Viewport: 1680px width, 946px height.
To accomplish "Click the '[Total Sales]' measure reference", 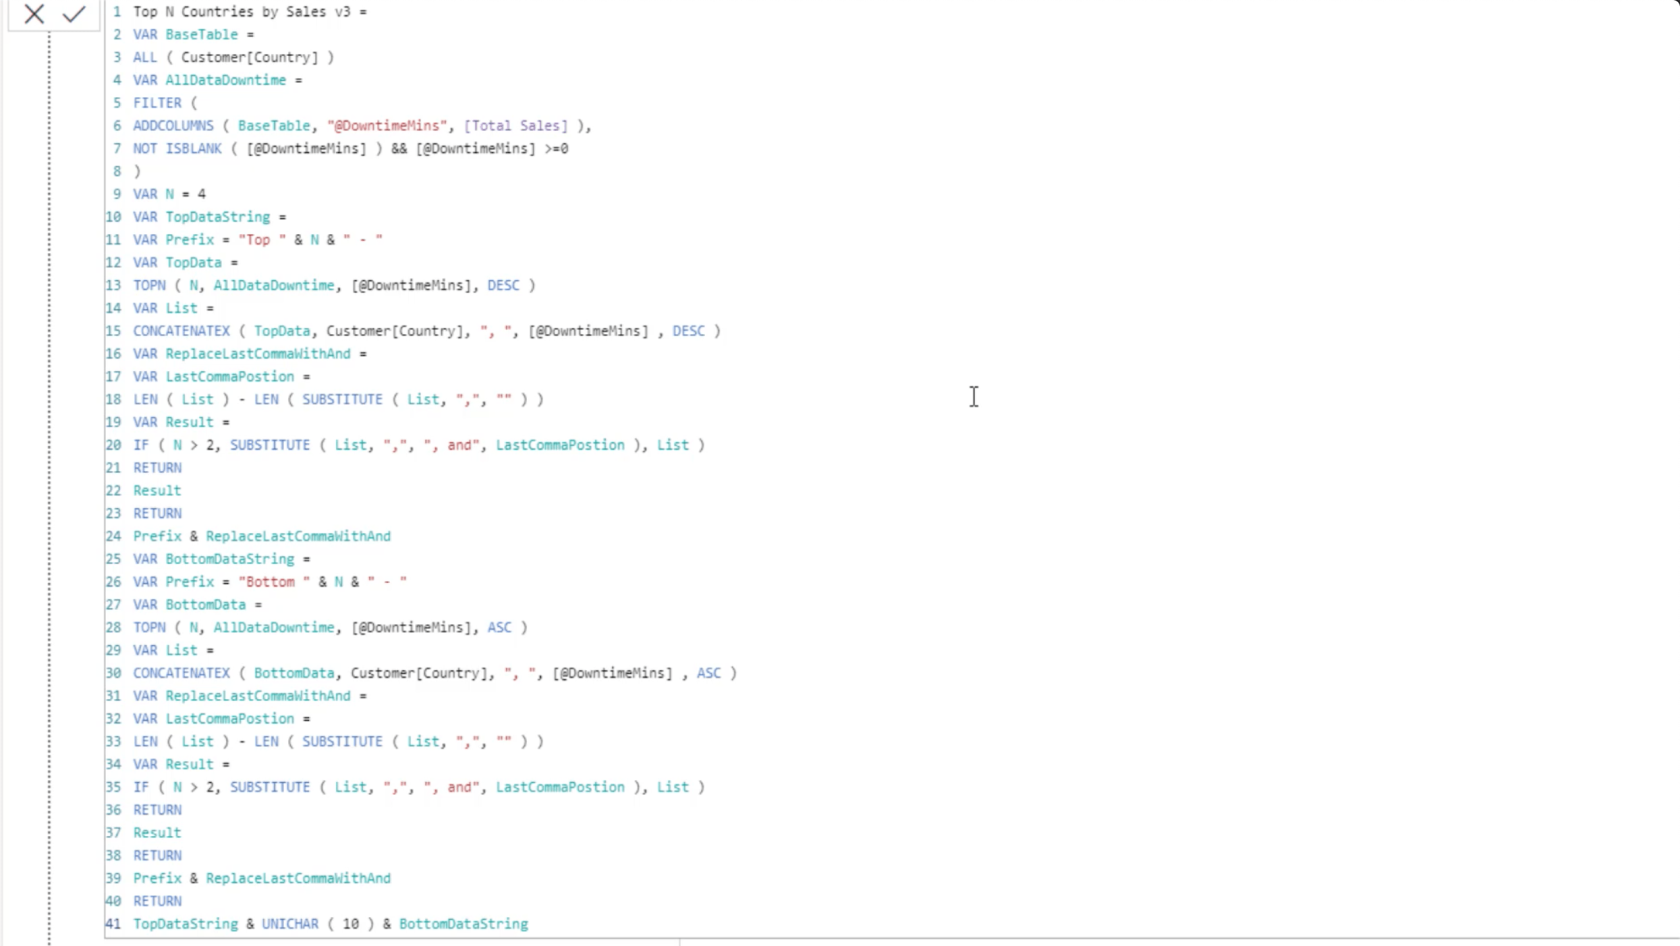I will click(x=515, y=126).
